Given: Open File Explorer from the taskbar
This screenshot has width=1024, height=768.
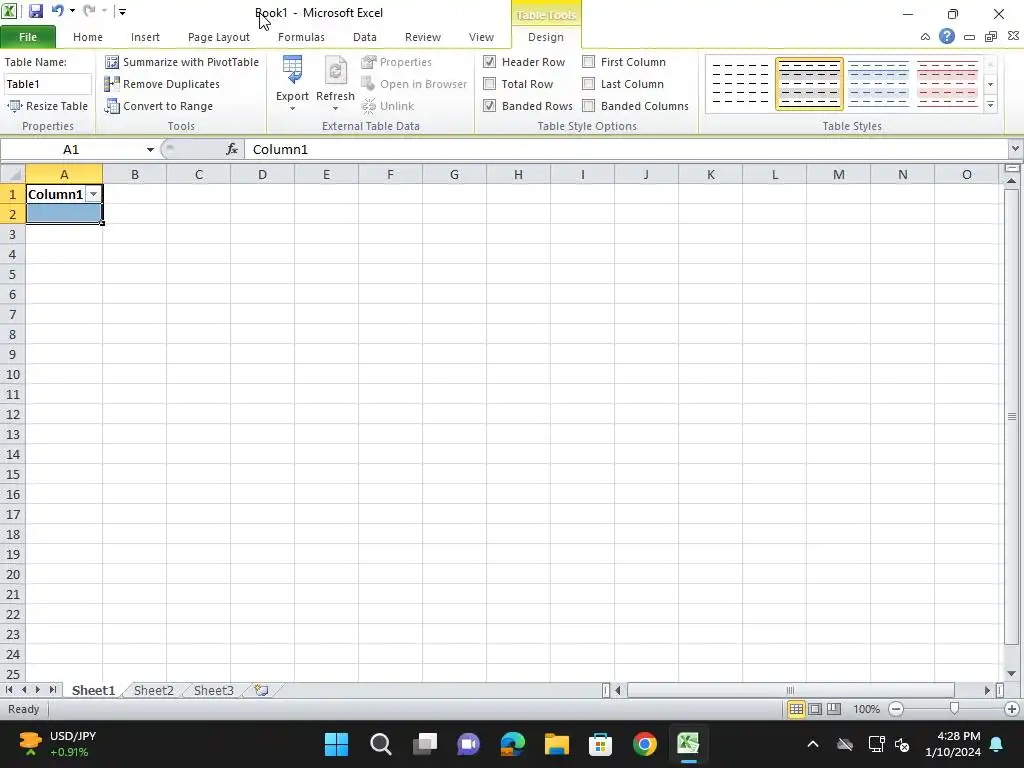Looking at the screenshot, I should (x=557, y=744).
